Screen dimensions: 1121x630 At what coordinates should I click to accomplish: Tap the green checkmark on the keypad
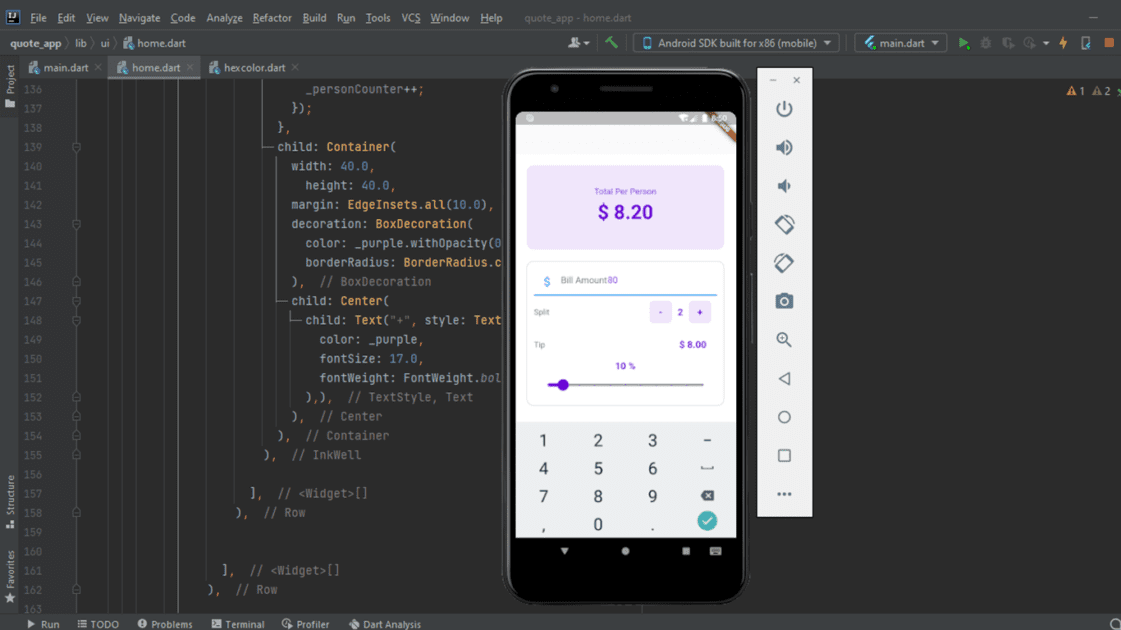[x=707, y=520]
